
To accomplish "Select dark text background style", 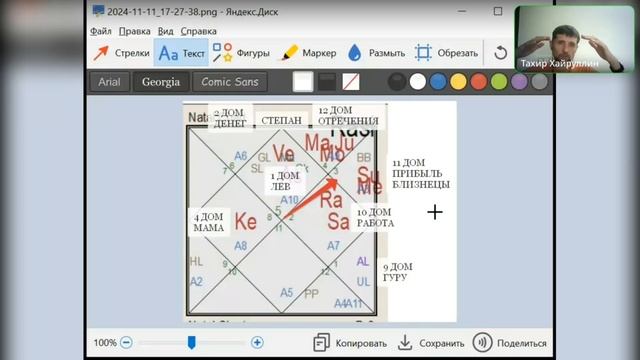I will [327, 82].
